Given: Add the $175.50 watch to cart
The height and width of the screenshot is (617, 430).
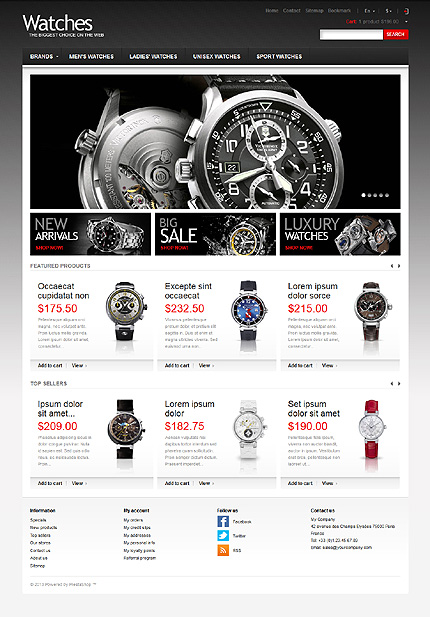Looking at the screenshot, I should pos(50,366).
